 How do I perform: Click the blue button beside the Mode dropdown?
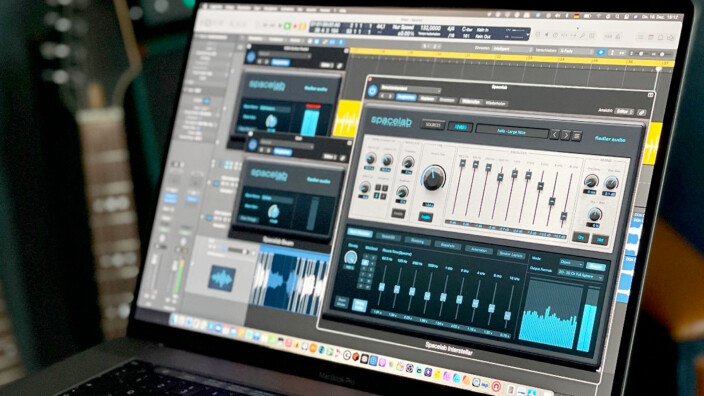pyautogui.click(x=595, y=266)
